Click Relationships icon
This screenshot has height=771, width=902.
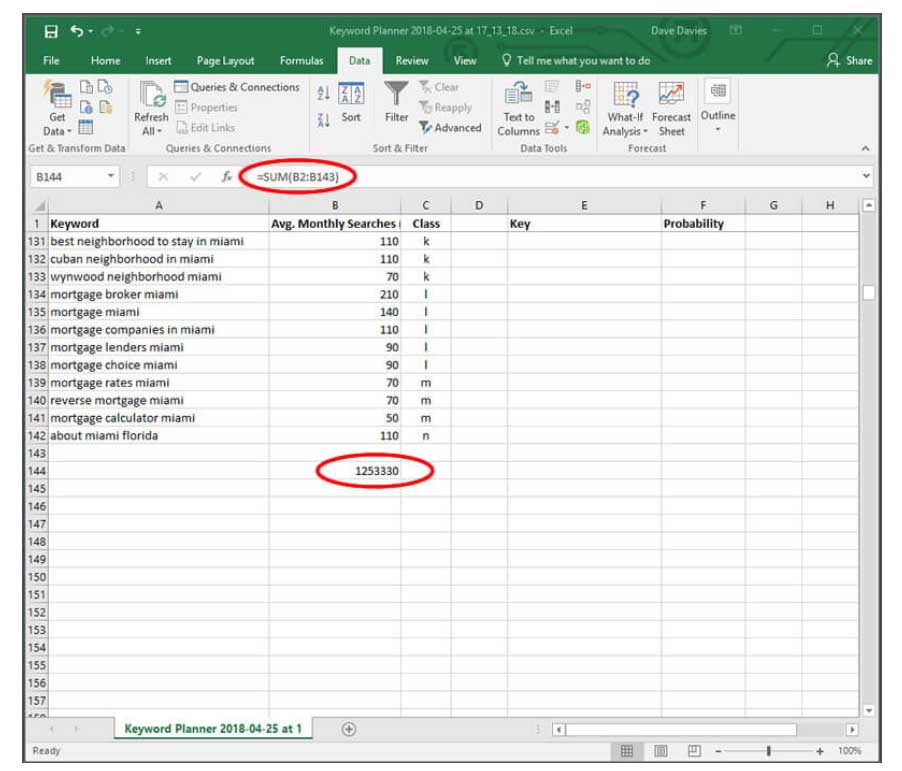583,107
